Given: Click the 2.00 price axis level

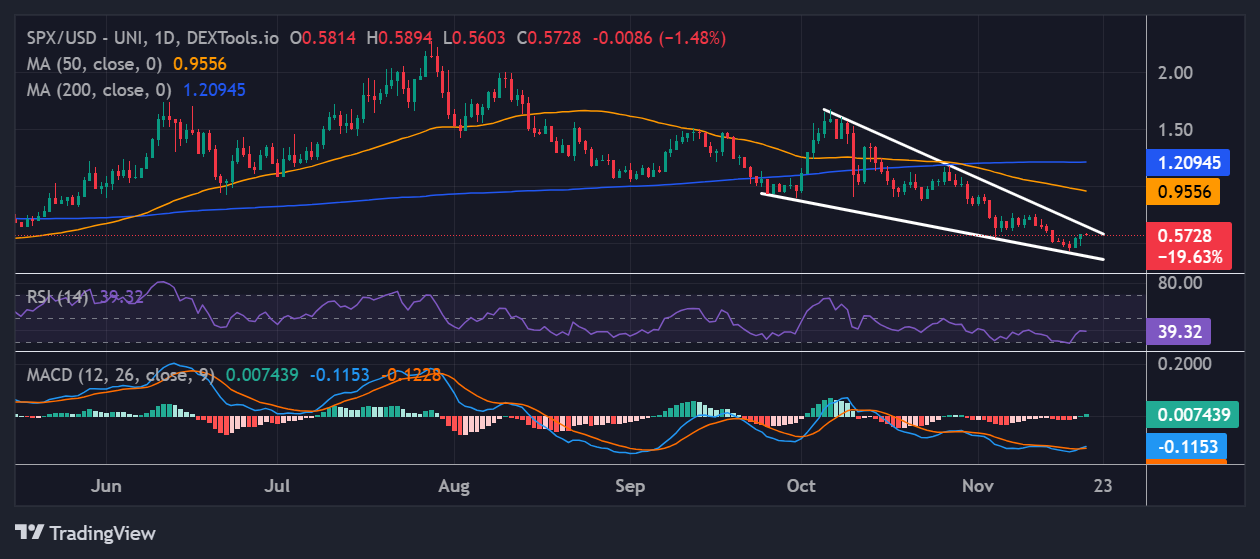Looking at the screenshot, I should [x=1175, y=73].
